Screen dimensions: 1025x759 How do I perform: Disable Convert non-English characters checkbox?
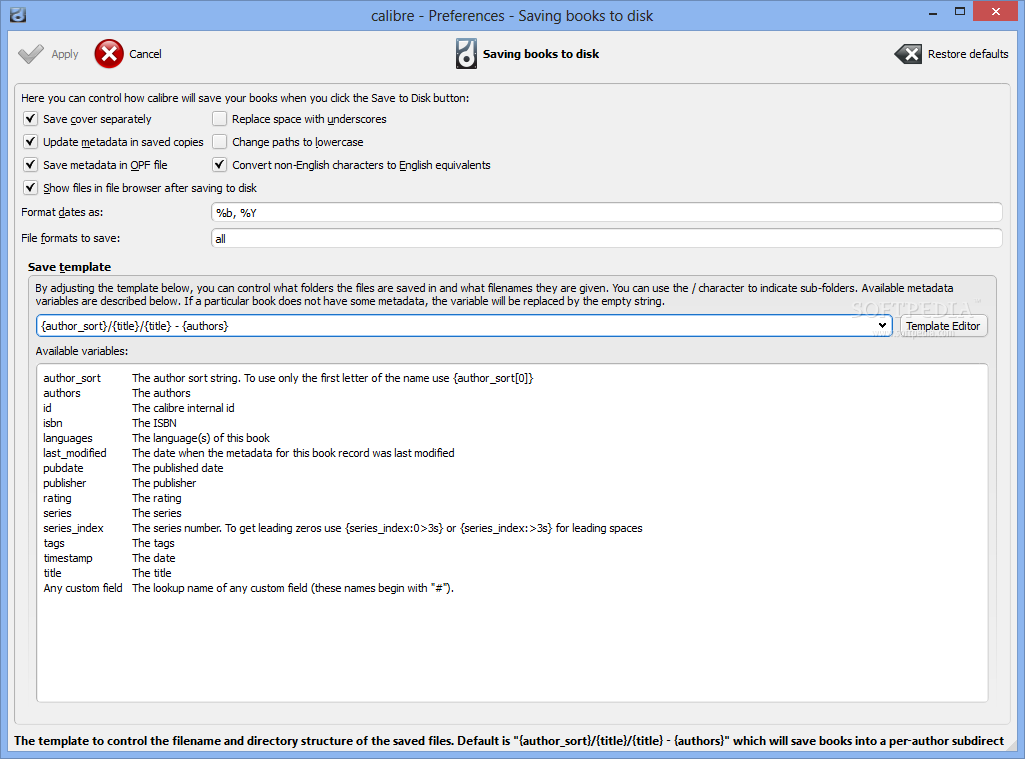(x=220, y=164)
